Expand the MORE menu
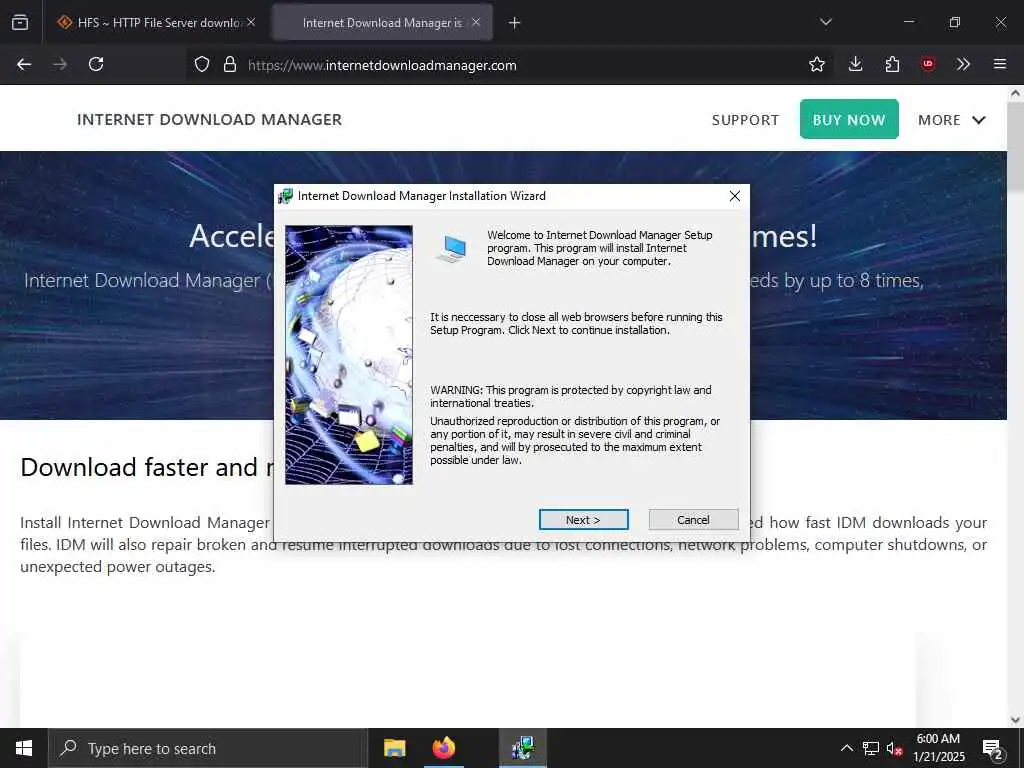Viewport: 1024px width, 768px height. coord(952,120)
